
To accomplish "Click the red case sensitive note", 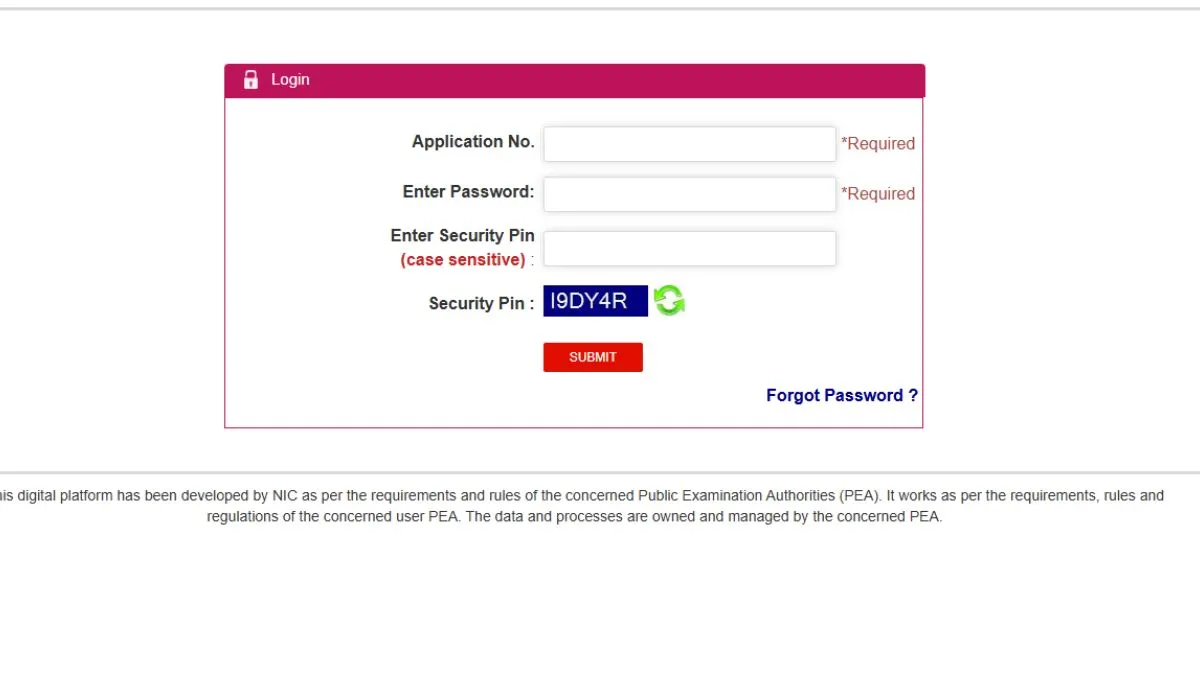I will (x=463, y=260).
